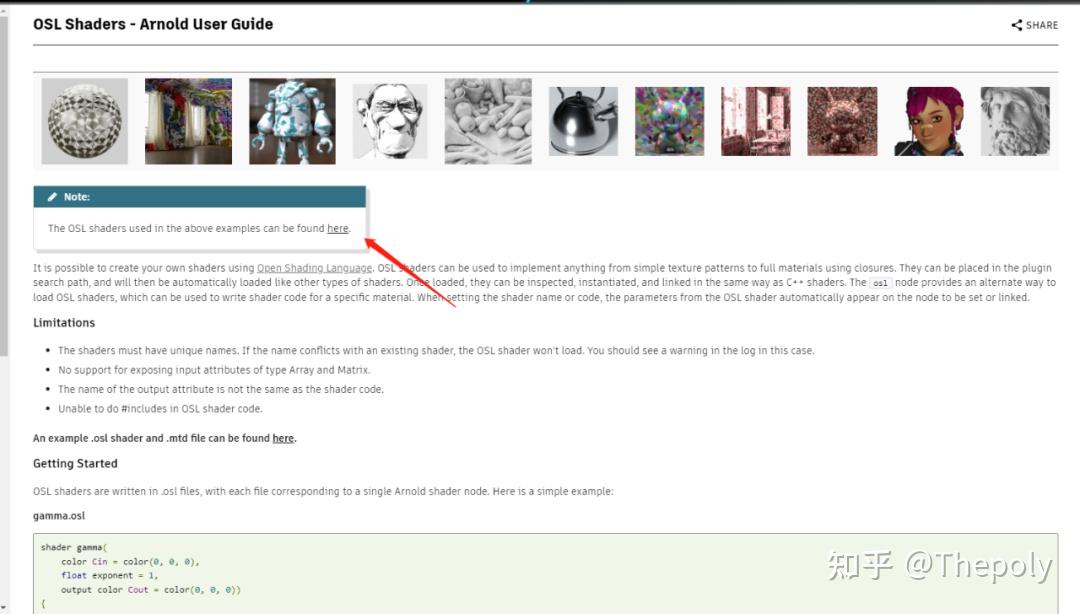Click the SHARE icon button
The height and width of the screenshot is (614, 1080).
click(1034, 25)
